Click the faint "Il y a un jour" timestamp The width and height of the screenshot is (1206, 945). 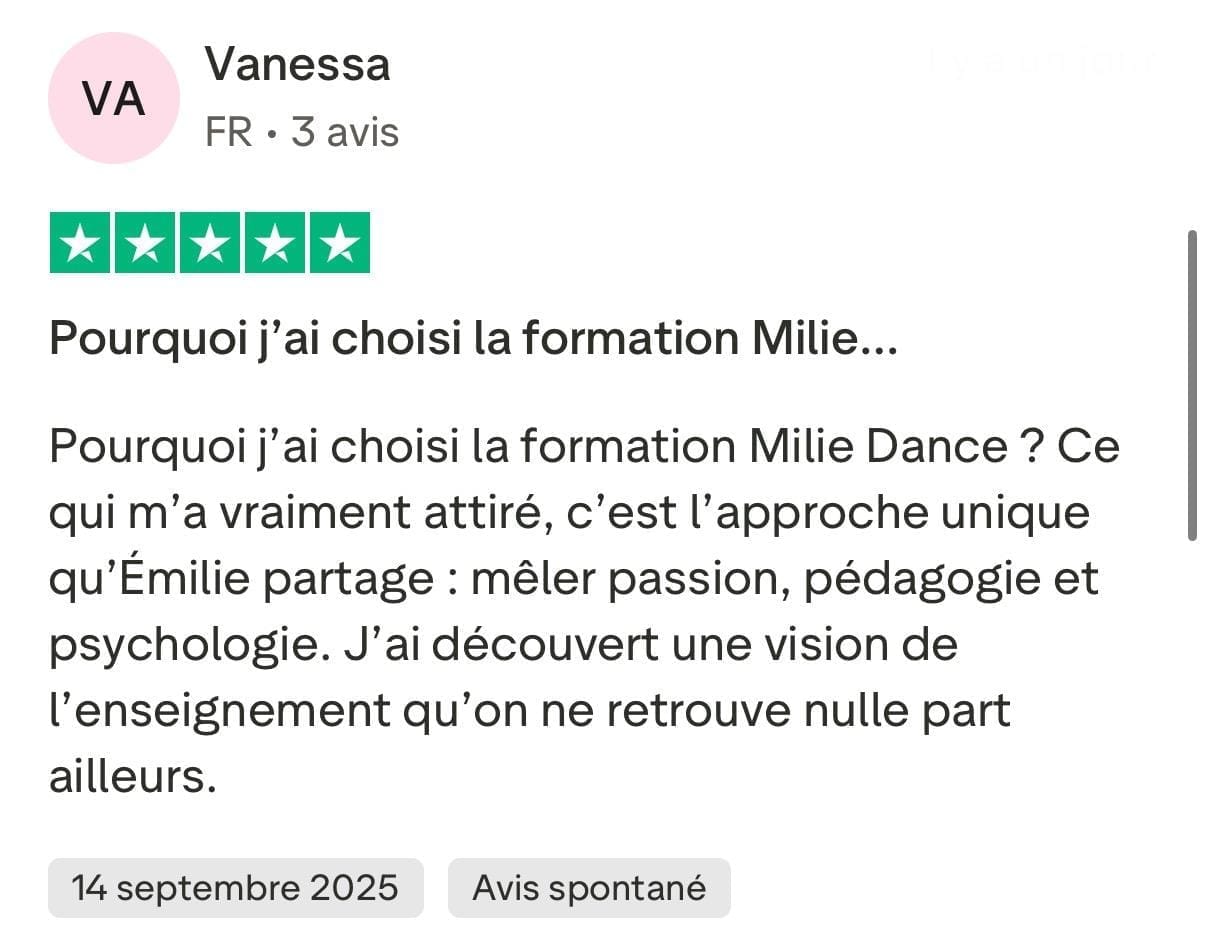1040,62
